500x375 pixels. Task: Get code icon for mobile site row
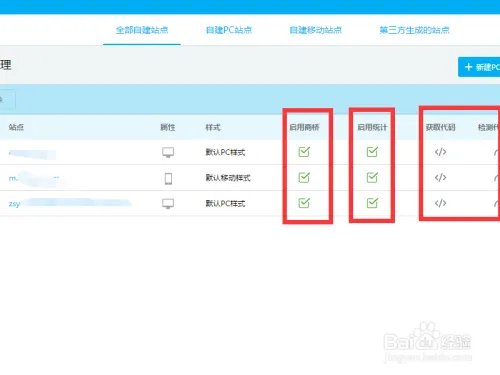click(x=440, y=177)
